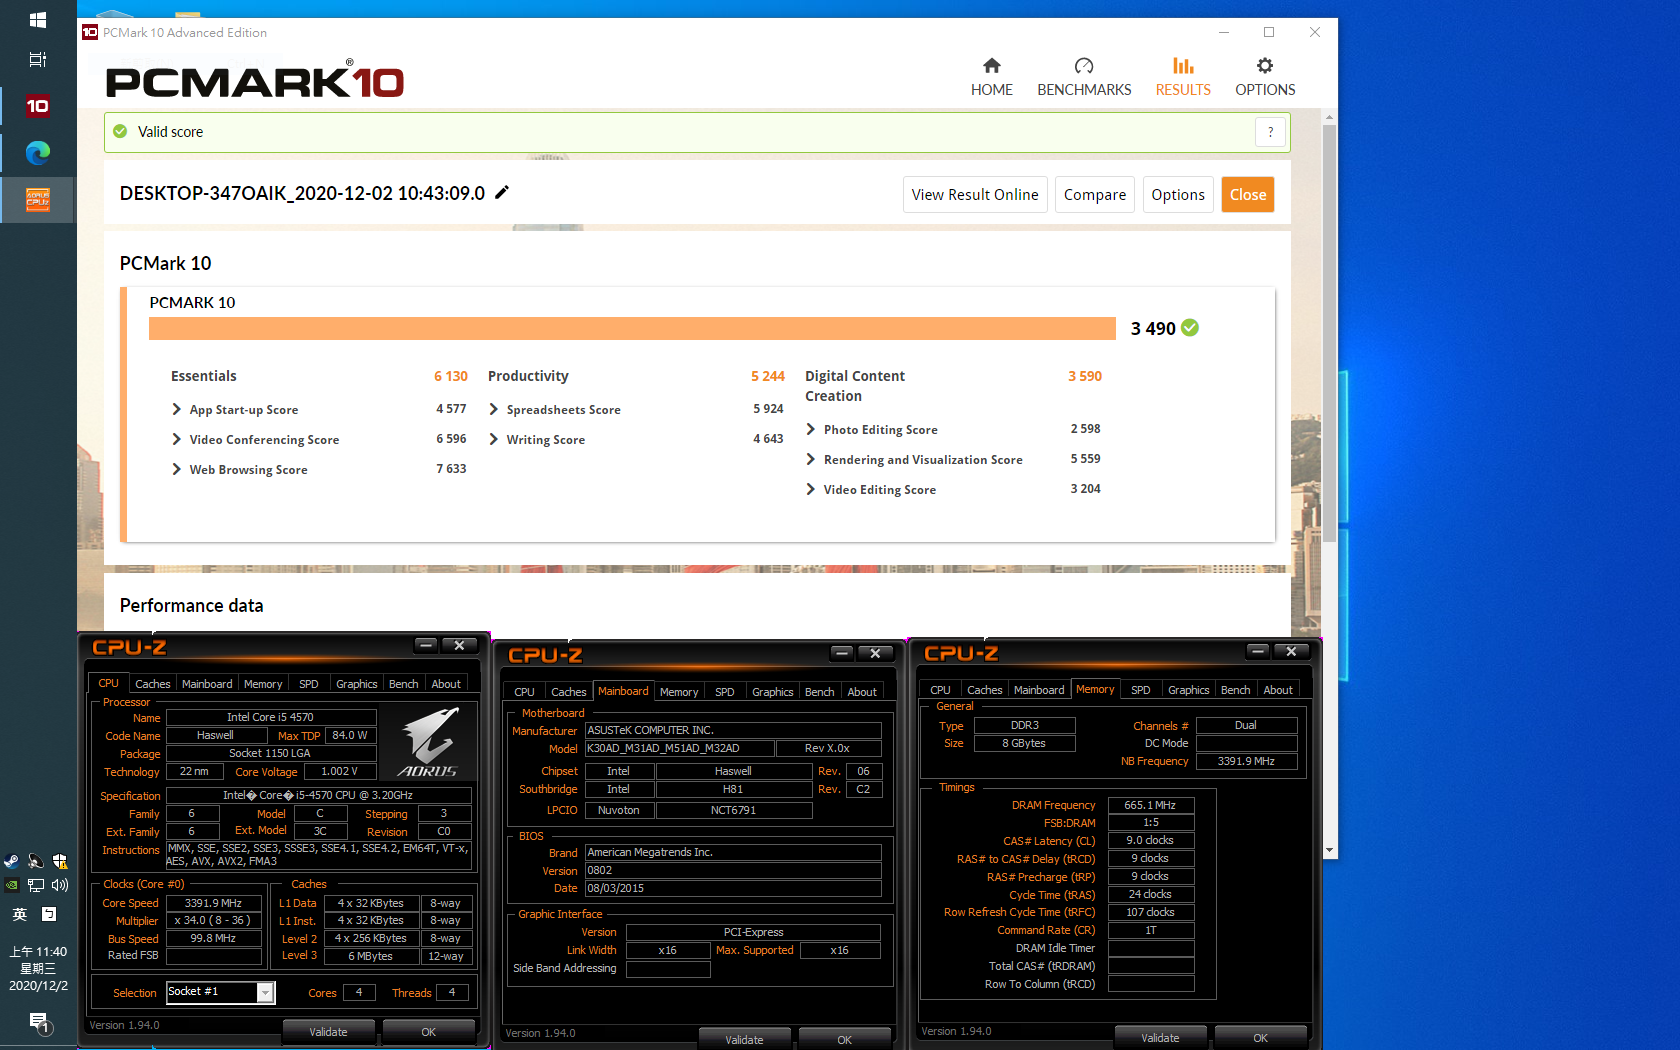Click the Productivity score 5 244
1680x1050 pixels.
click(768, 376)
